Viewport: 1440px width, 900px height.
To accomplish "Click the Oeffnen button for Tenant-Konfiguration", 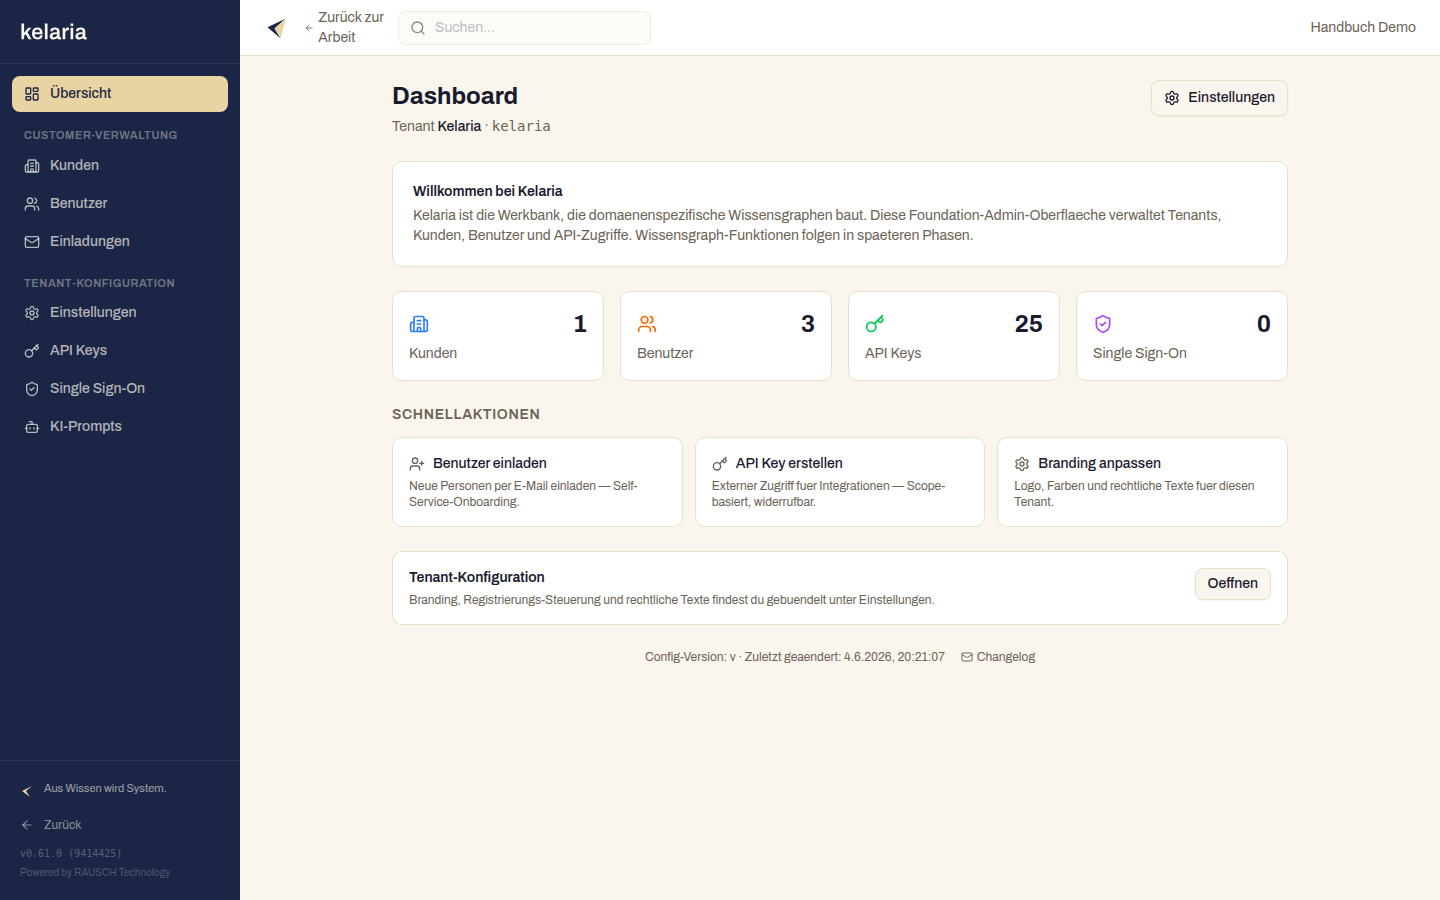I will click(1232, 584).
